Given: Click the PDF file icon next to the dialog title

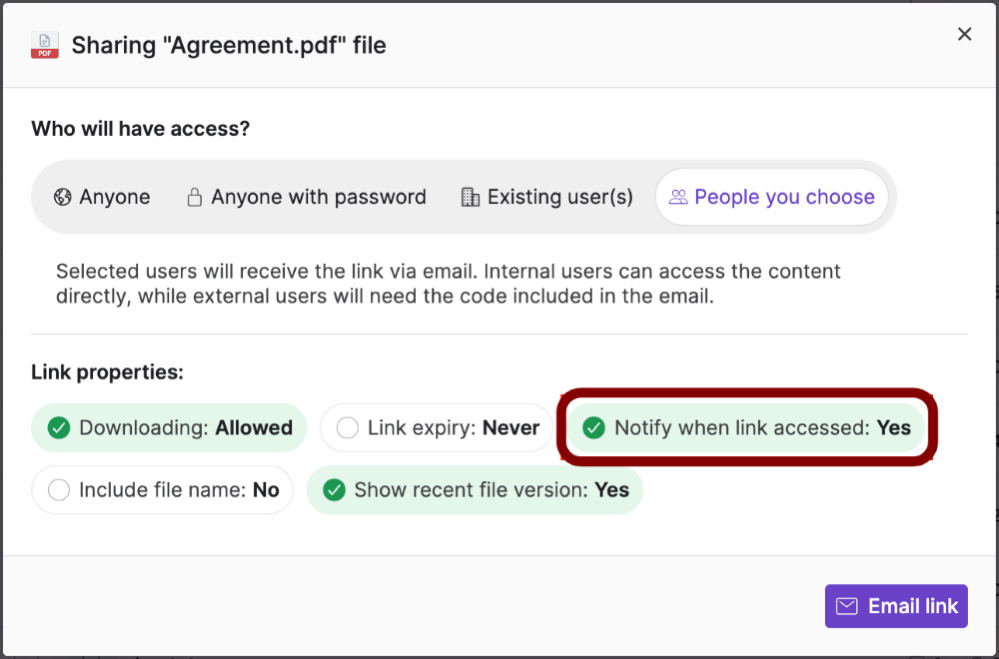Looking at the screenshot, I should point(44,45).
